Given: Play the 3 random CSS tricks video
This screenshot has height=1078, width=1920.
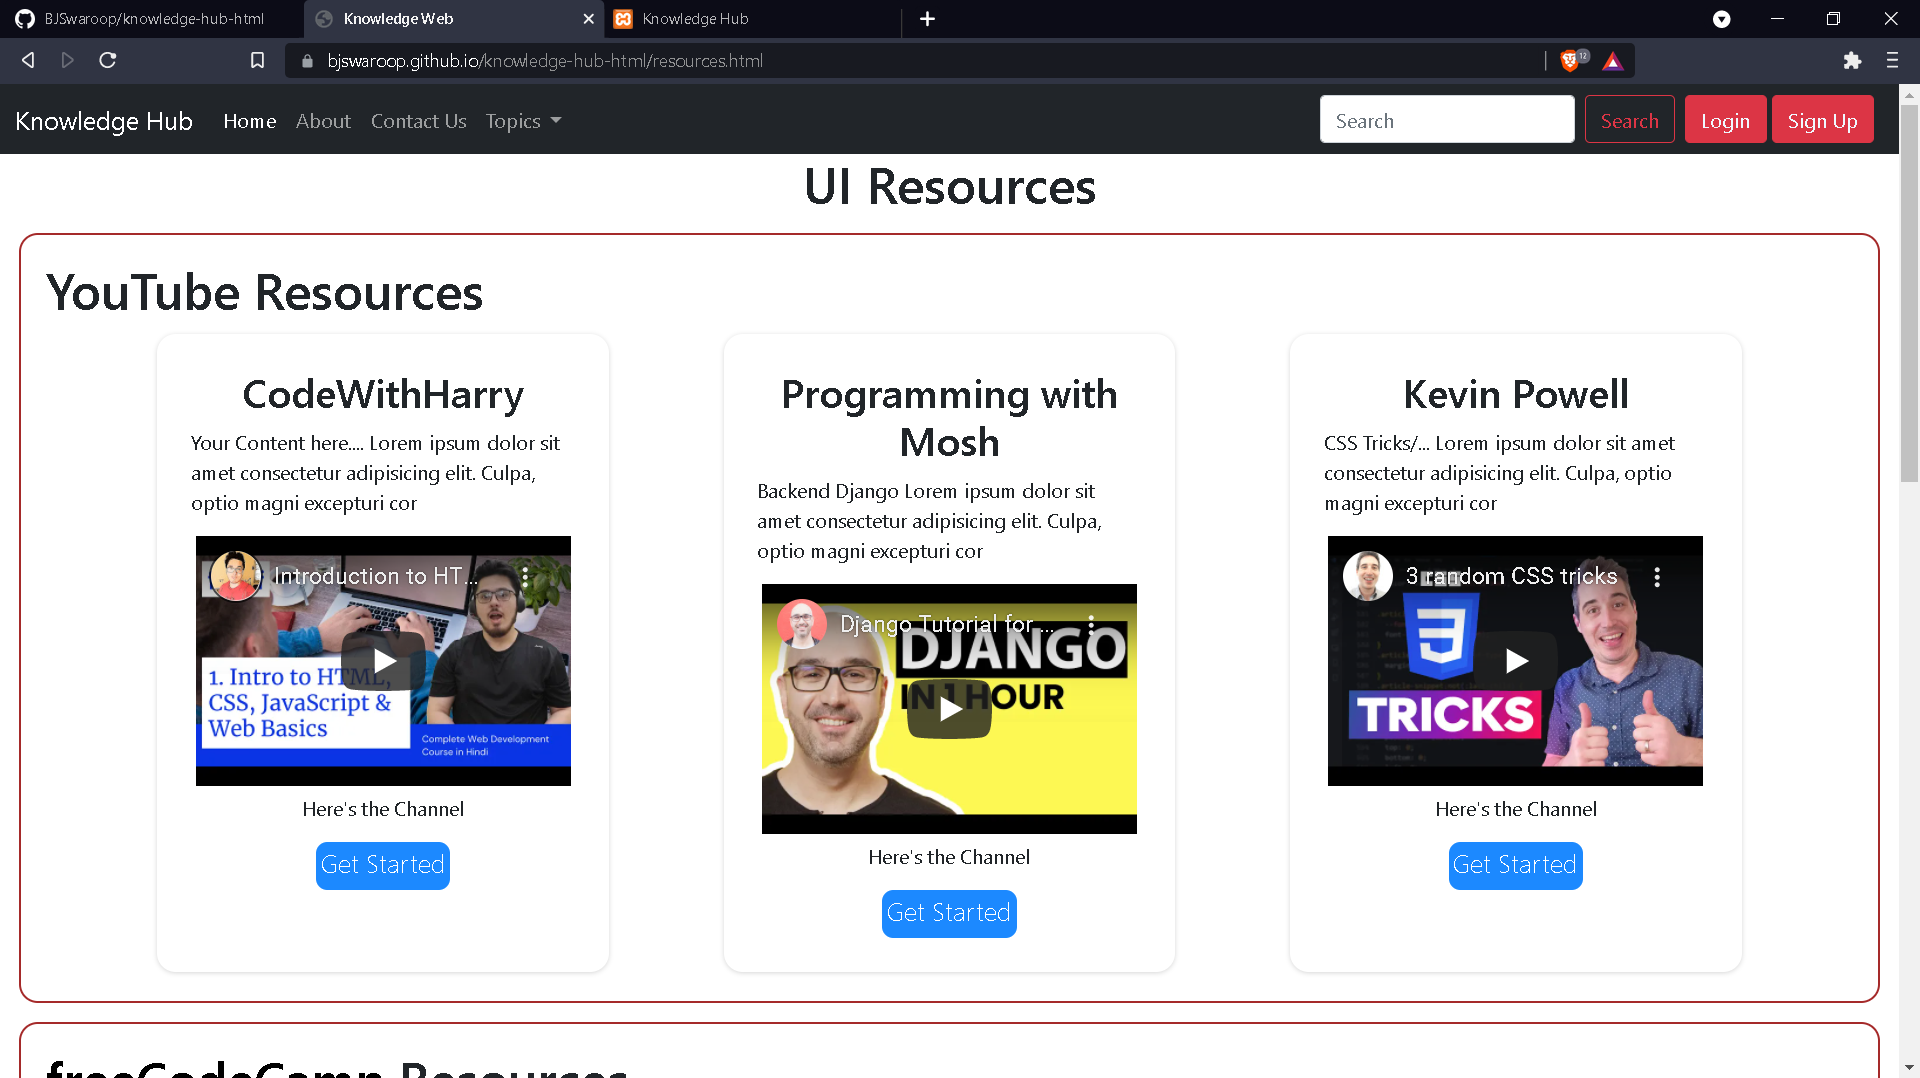Looking at the screenshot, I should (x=1515, y=661).
